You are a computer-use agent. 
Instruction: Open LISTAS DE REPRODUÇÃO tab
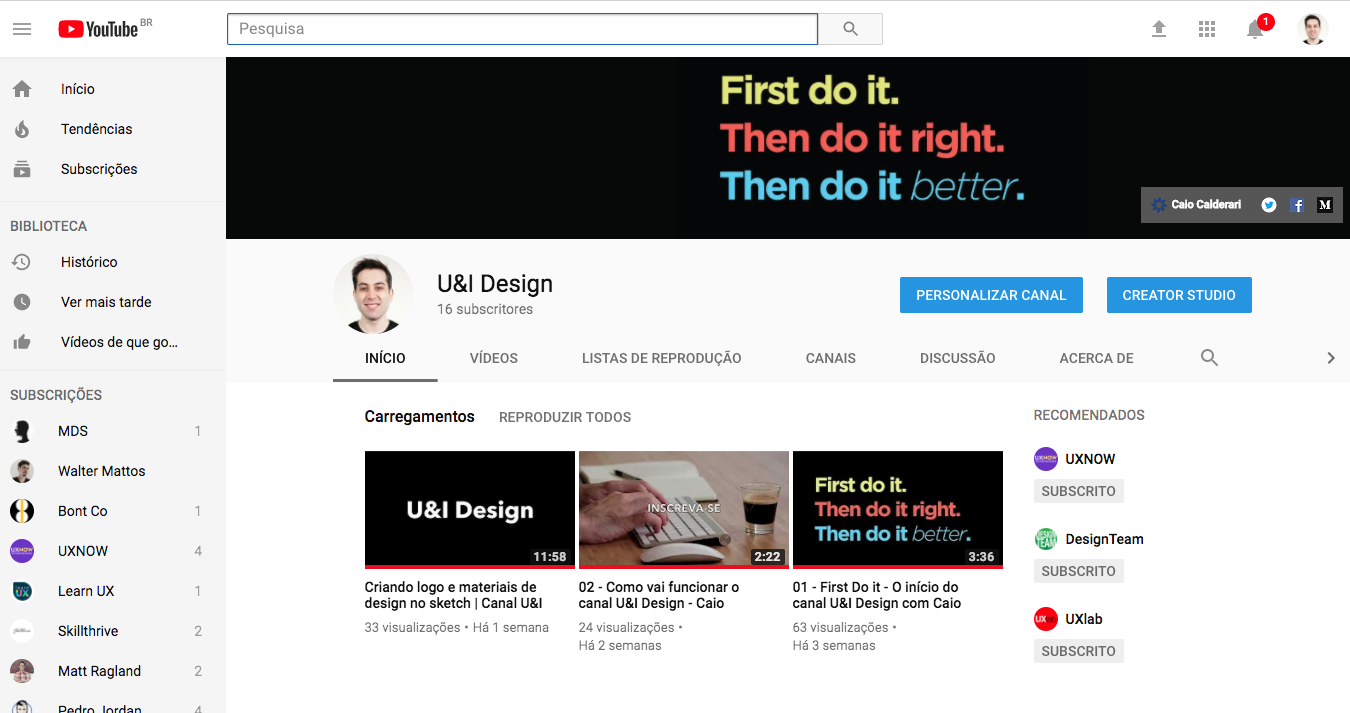tap(662, 358)
